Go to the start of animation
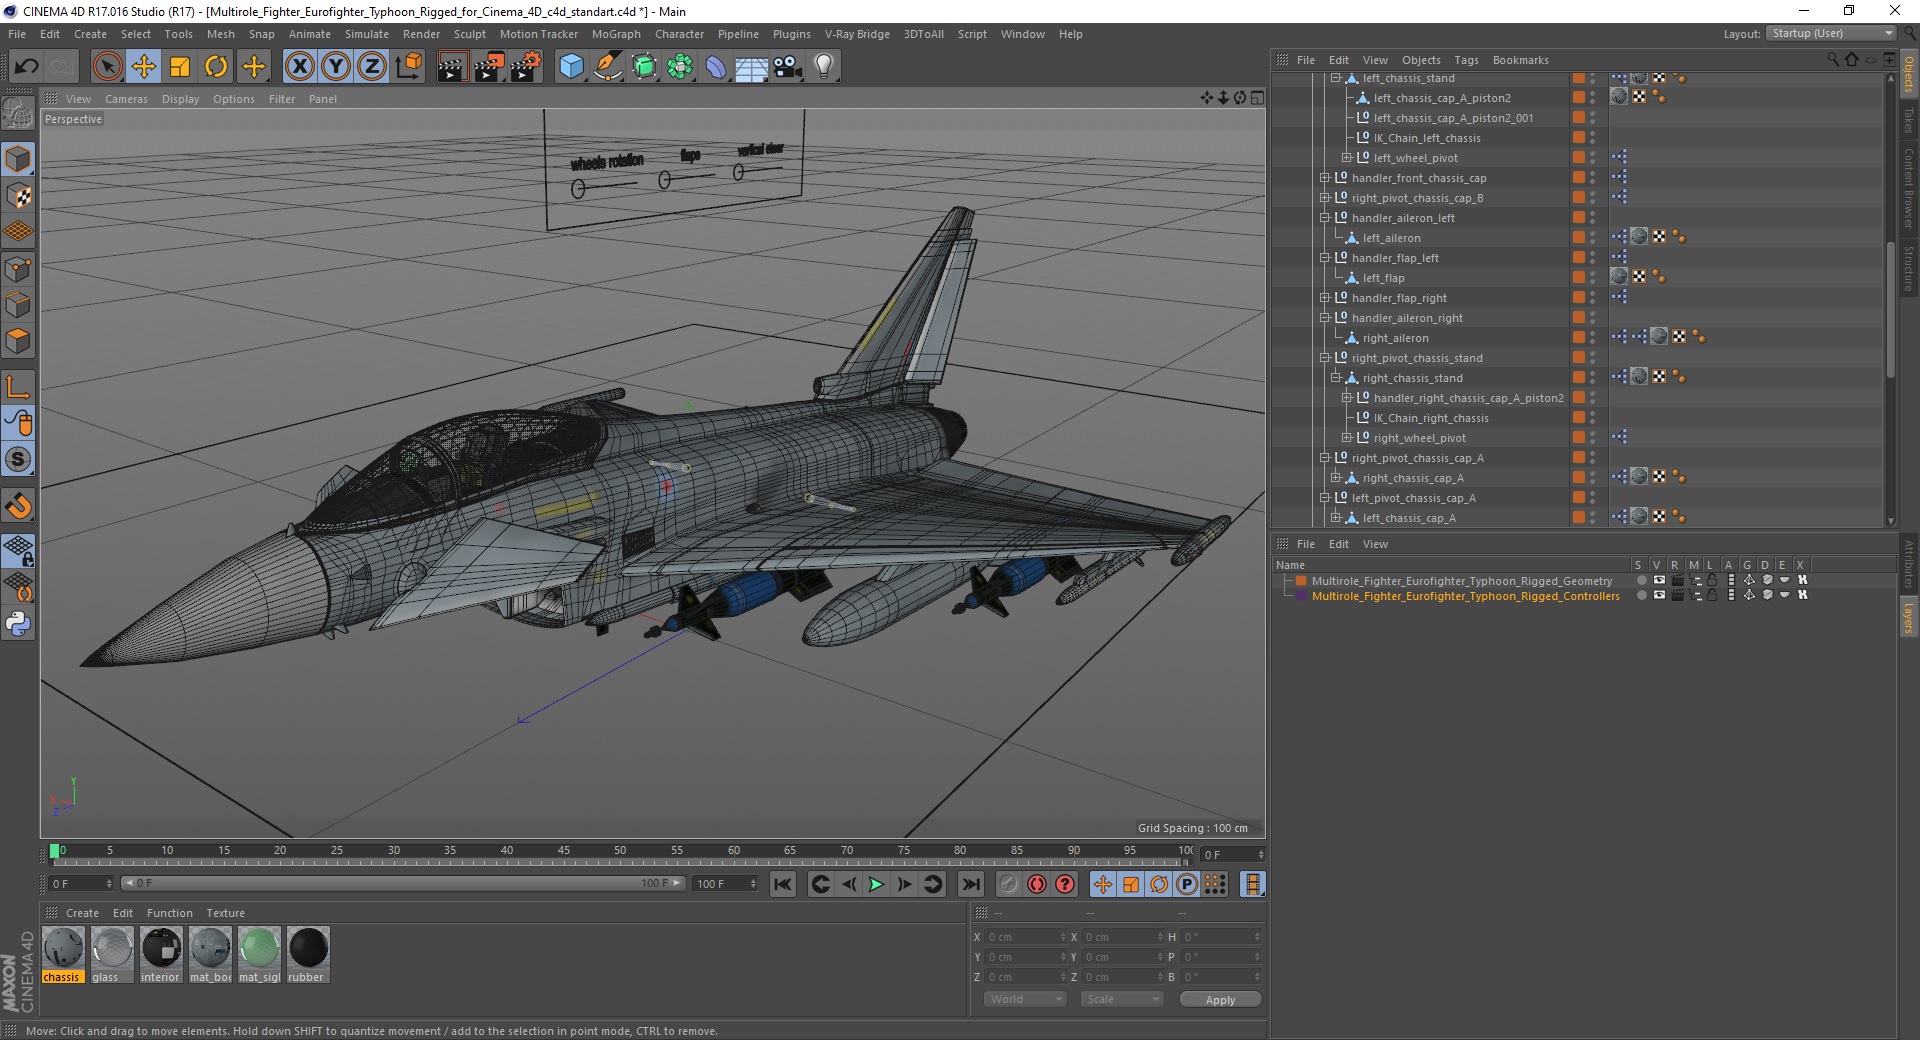The width and height of the screenshot is (1920, 1040). tap(783, 884)
